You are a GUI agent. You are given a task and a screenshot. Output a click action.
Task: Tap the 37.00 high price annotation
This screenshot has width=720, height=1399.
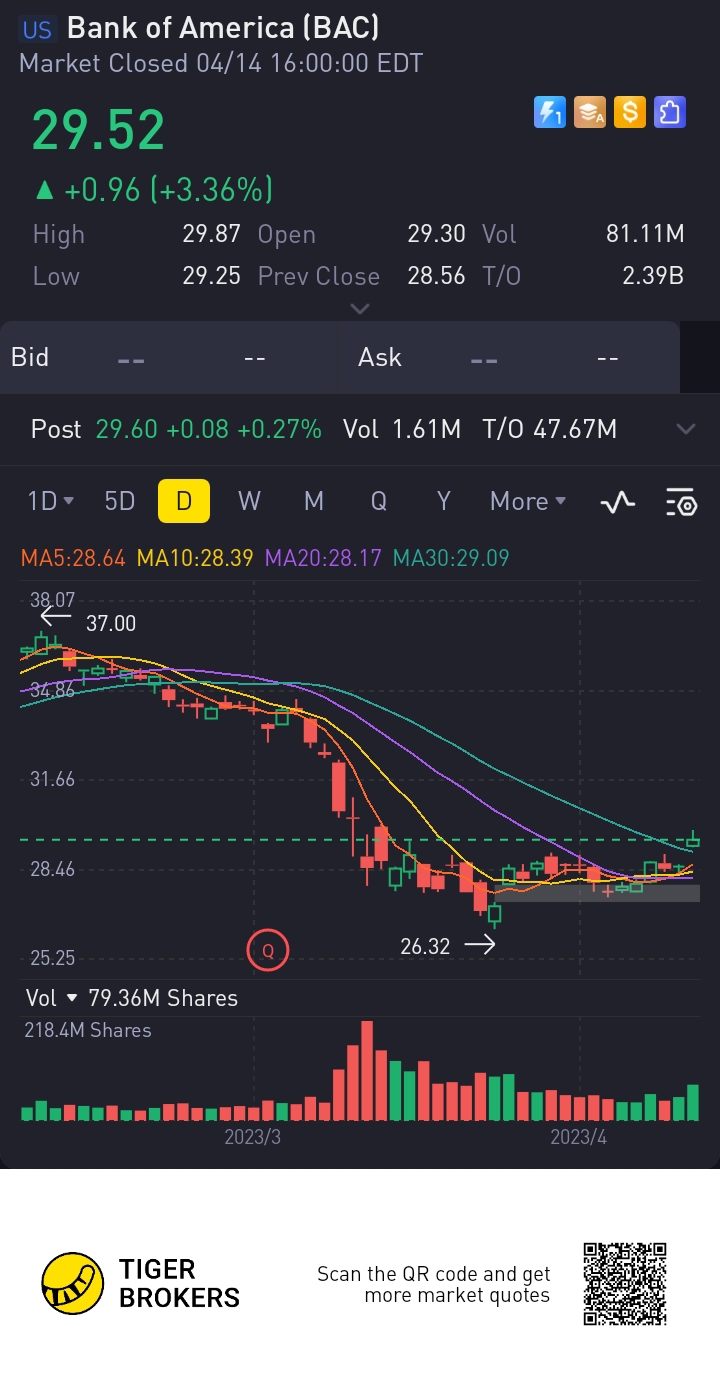[111, 623]
